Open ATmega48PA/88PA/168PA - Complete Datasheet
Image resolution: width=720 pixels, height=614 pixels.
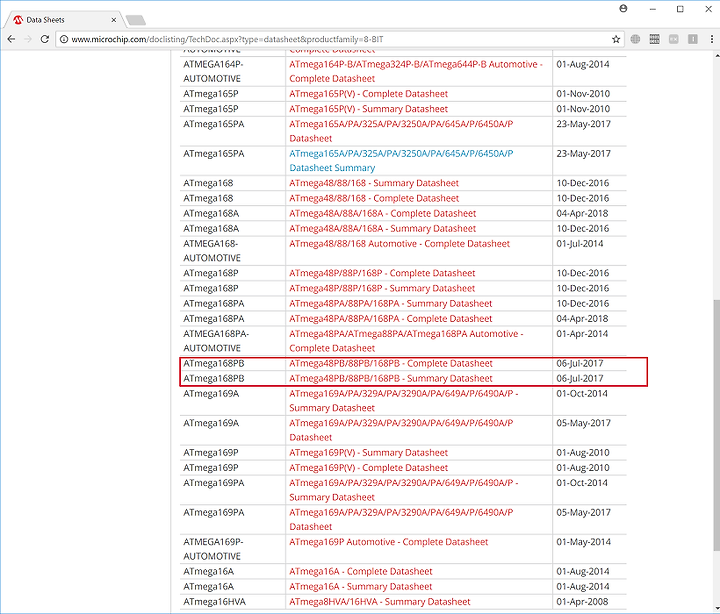pos(391,318)
